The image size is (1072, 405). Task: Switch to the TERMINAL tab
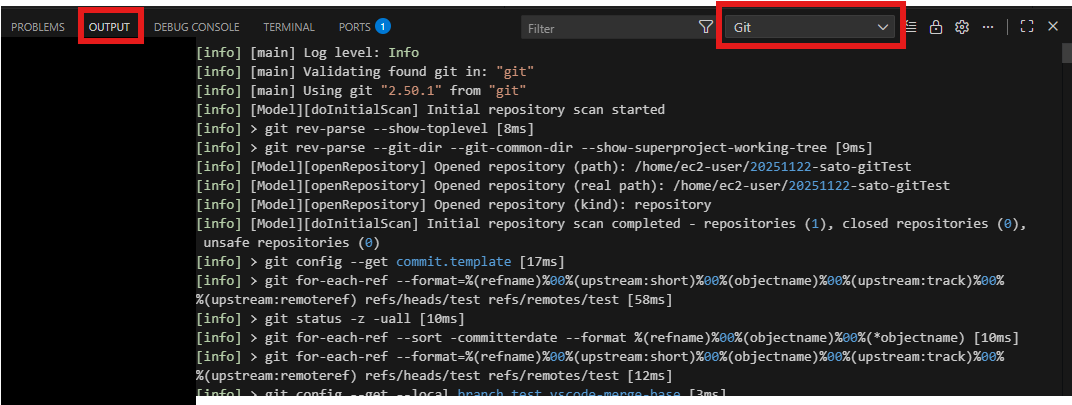289,27
